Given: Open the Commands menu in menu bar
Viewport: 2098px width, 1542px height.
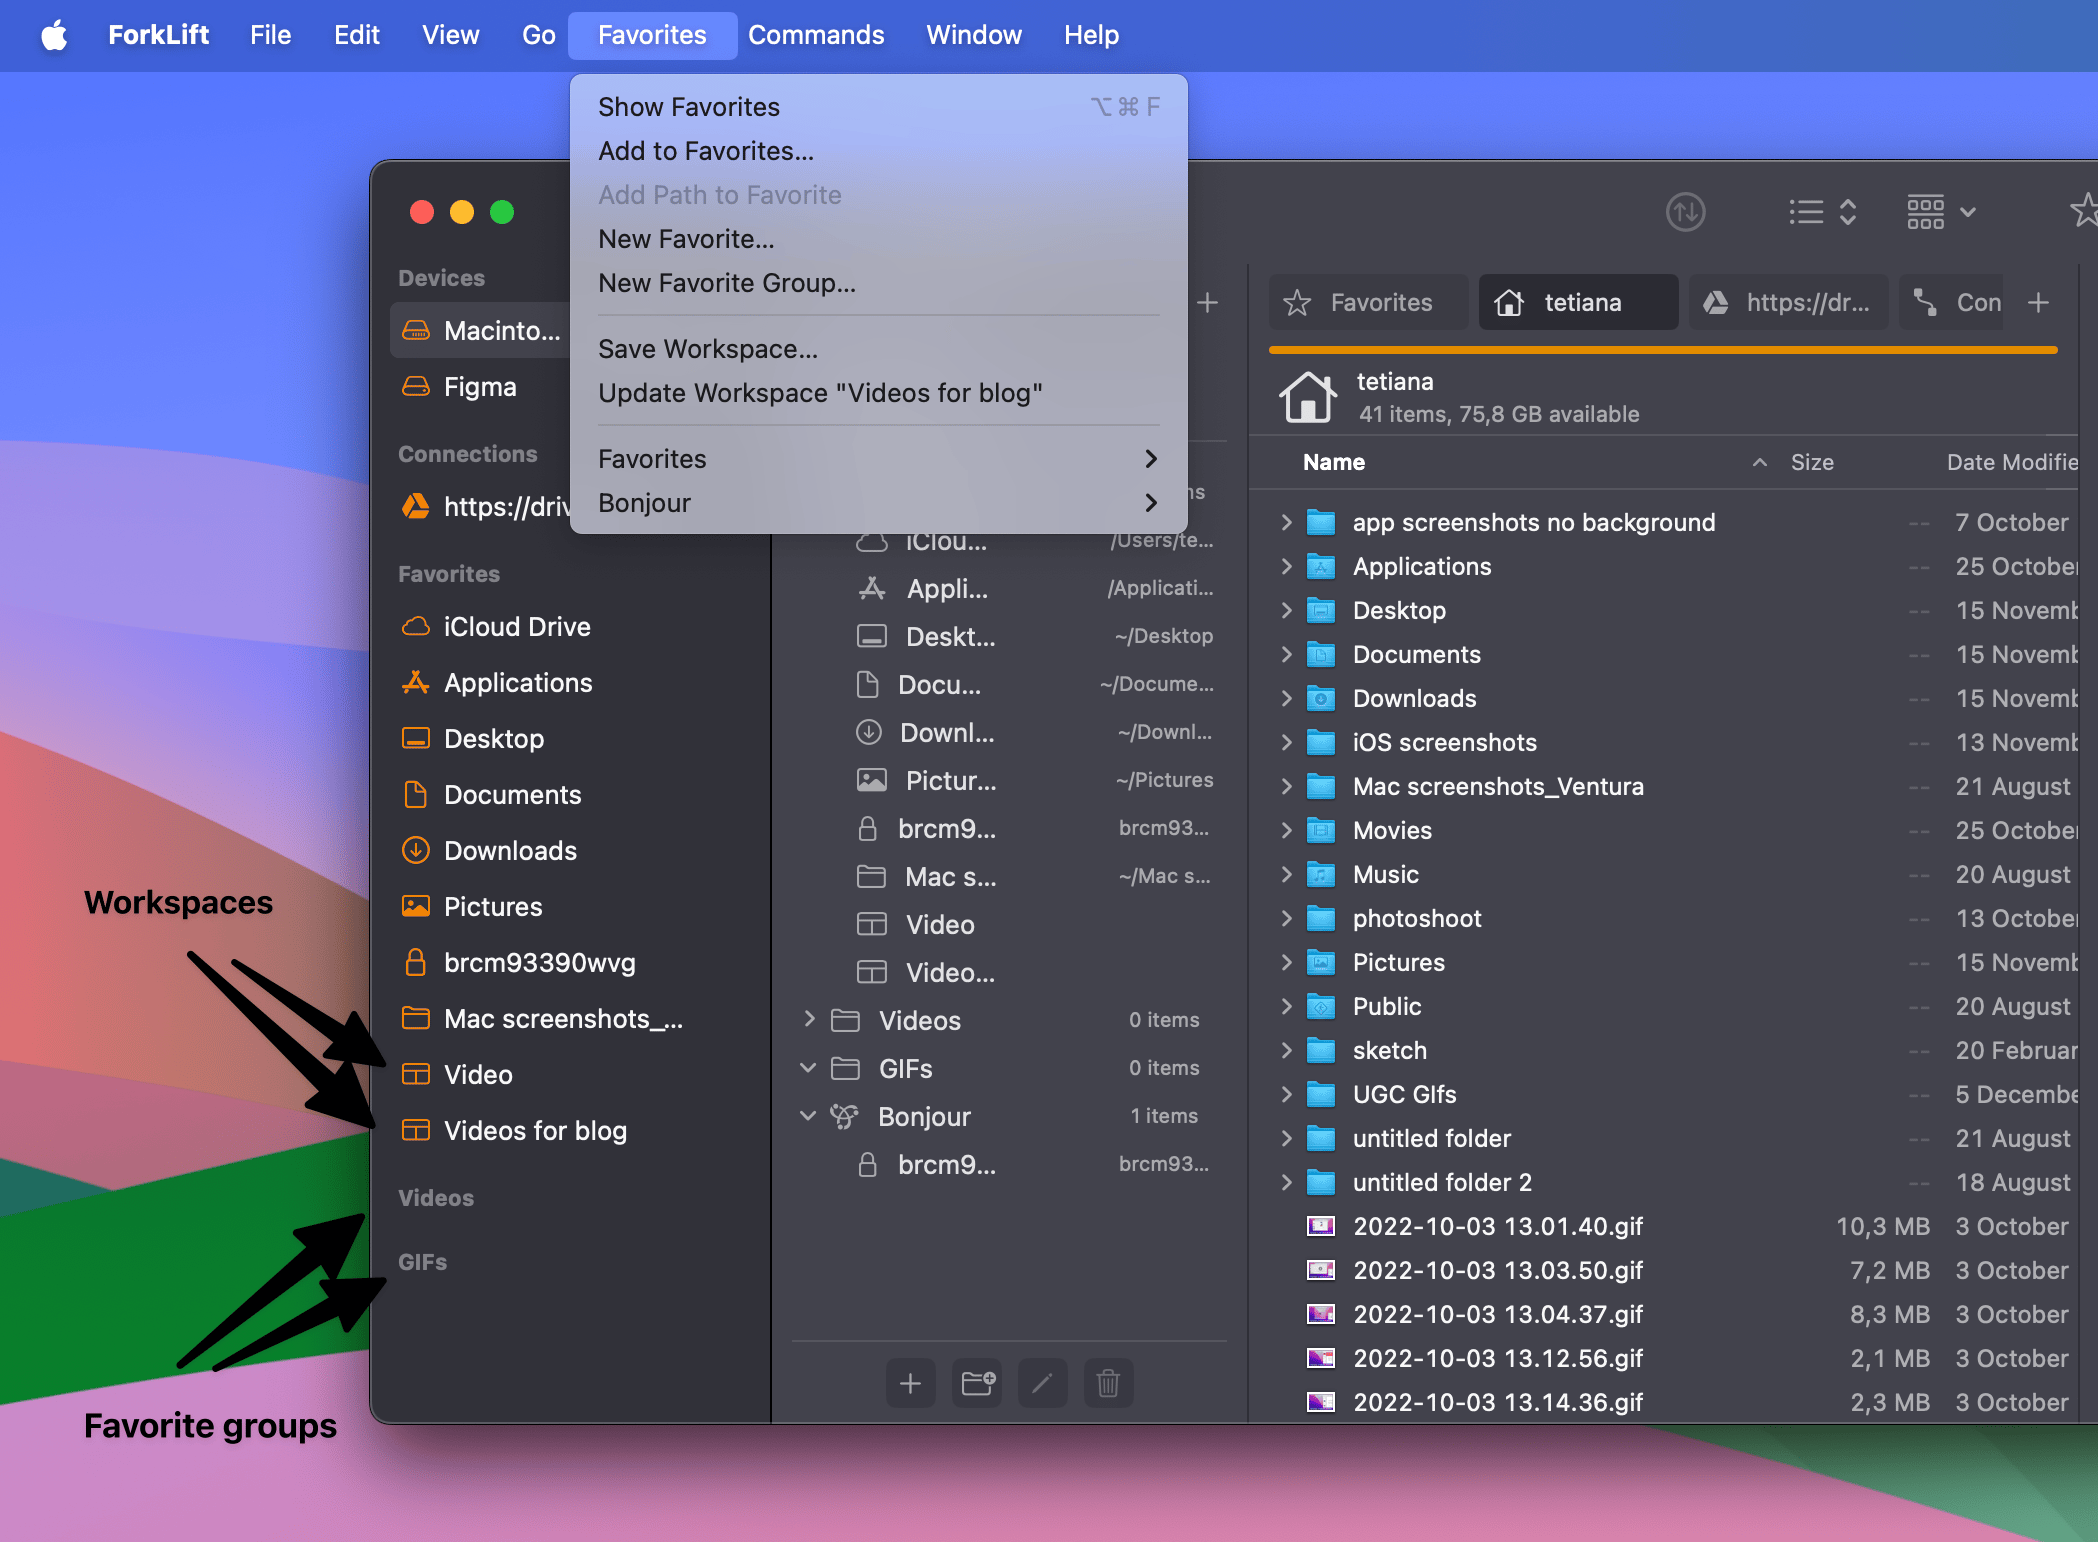Looking at the screenshot, I should point(816,35).
